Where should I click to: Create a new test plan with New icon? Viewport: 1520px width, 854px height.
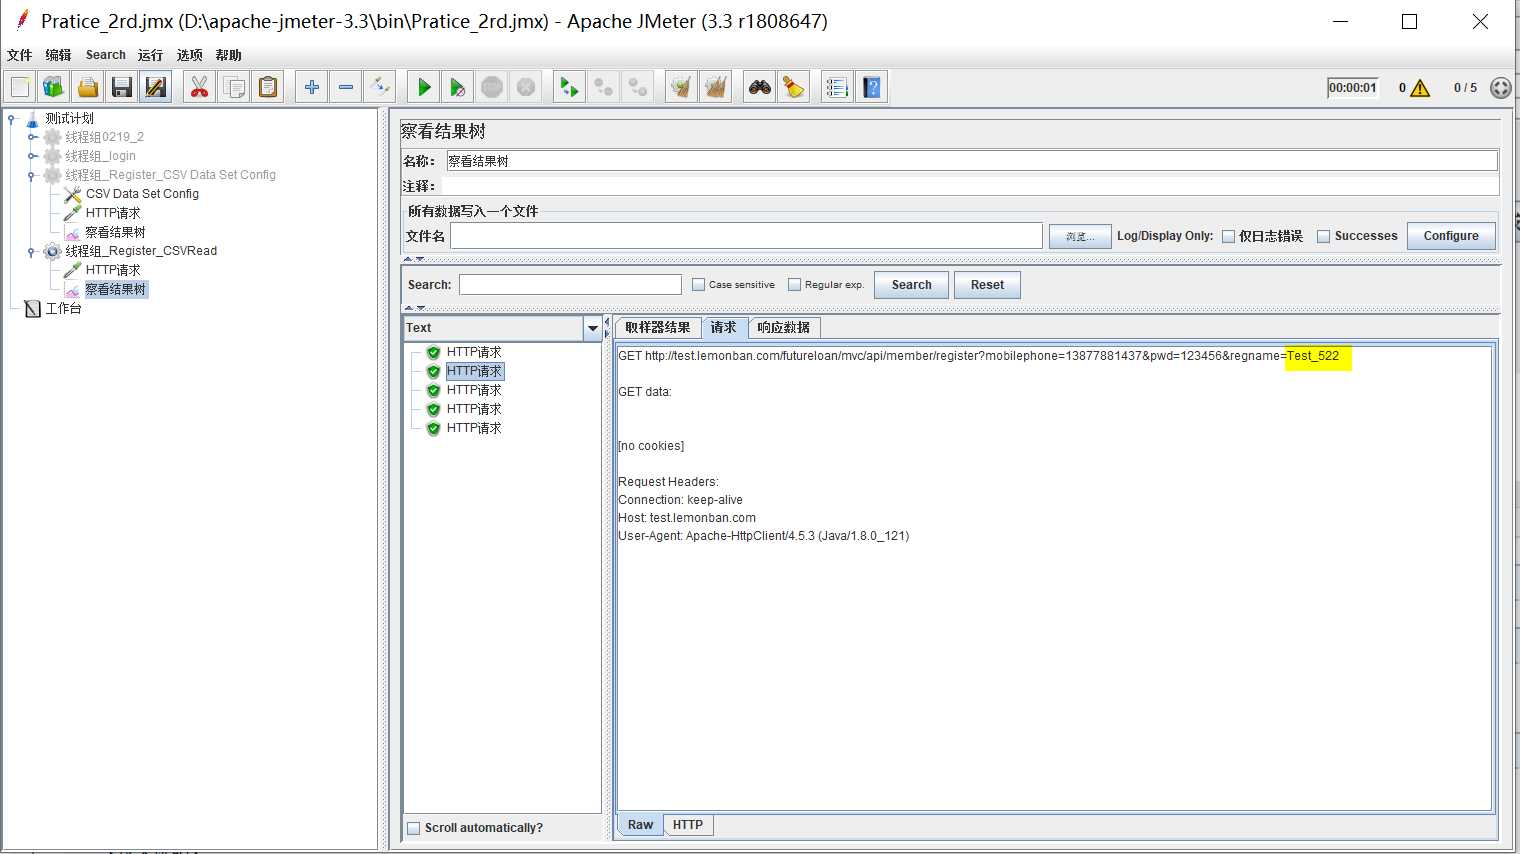pyautogui.click(x=20, y=87)
